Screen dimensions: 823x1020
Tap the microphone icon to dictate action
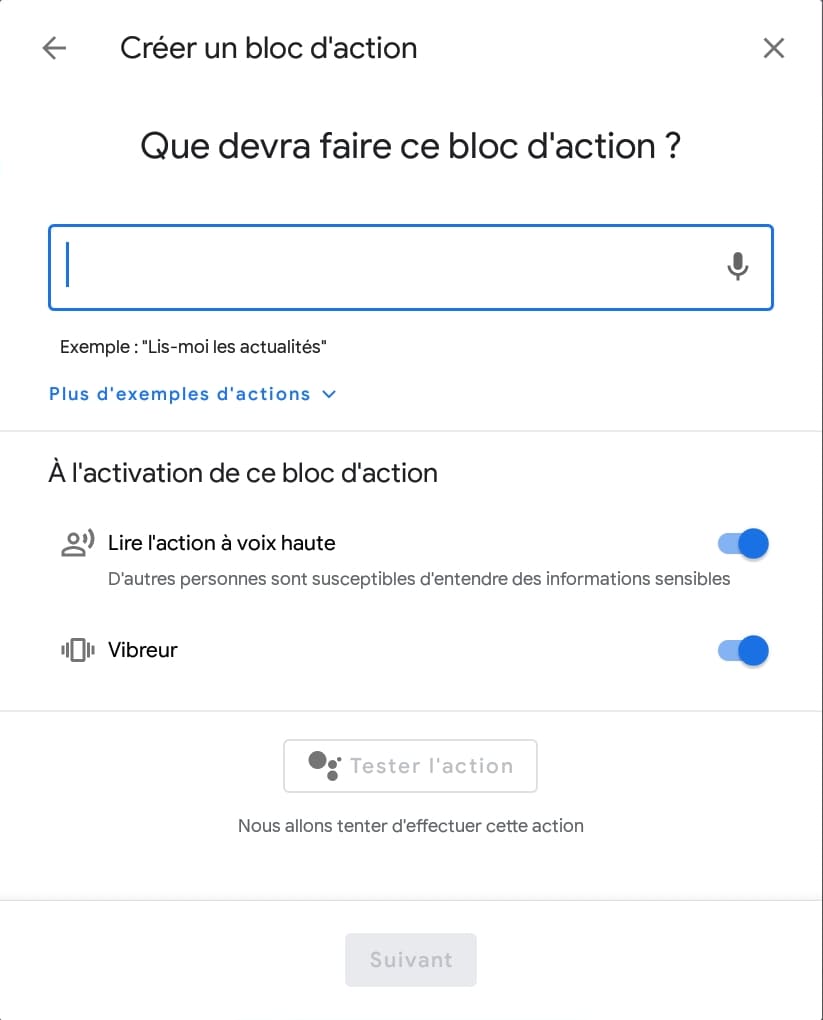tap(737, 267)
